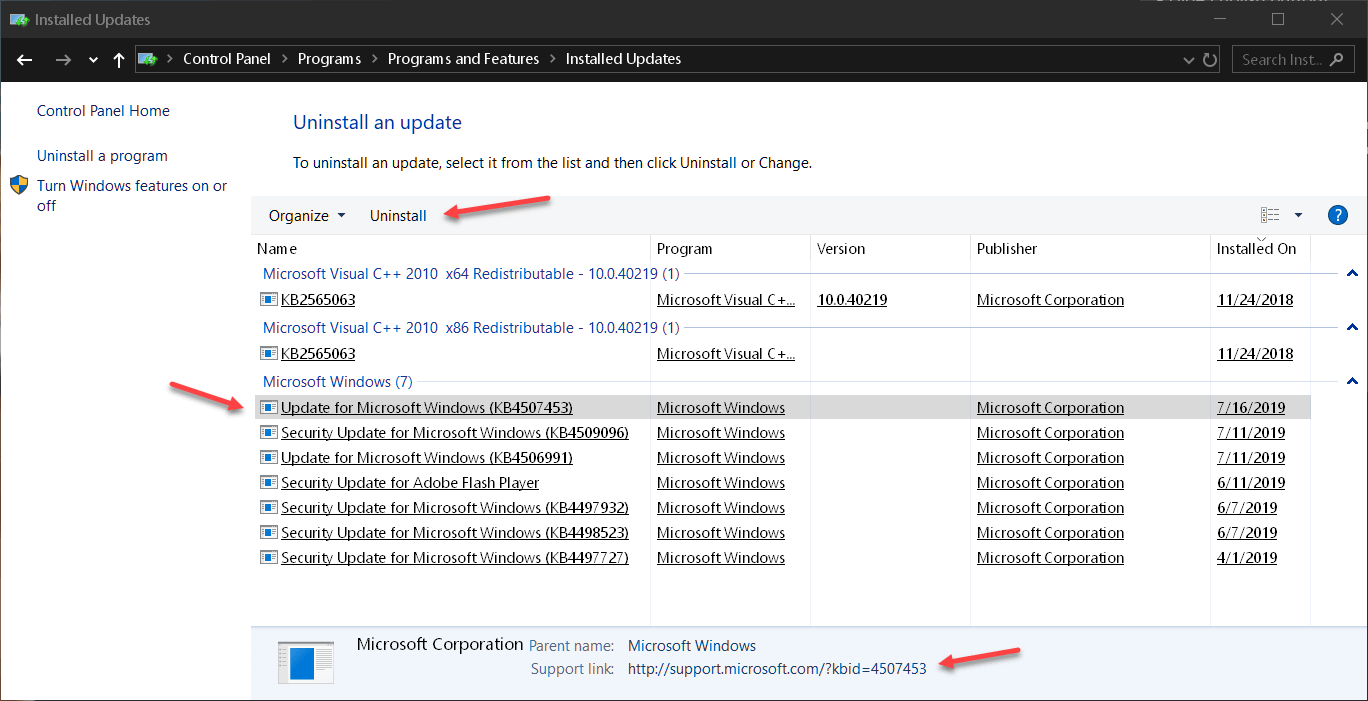Click Installed Updates breadcrumb
This screenshot has height=701, width=1368.
[623, 59]
